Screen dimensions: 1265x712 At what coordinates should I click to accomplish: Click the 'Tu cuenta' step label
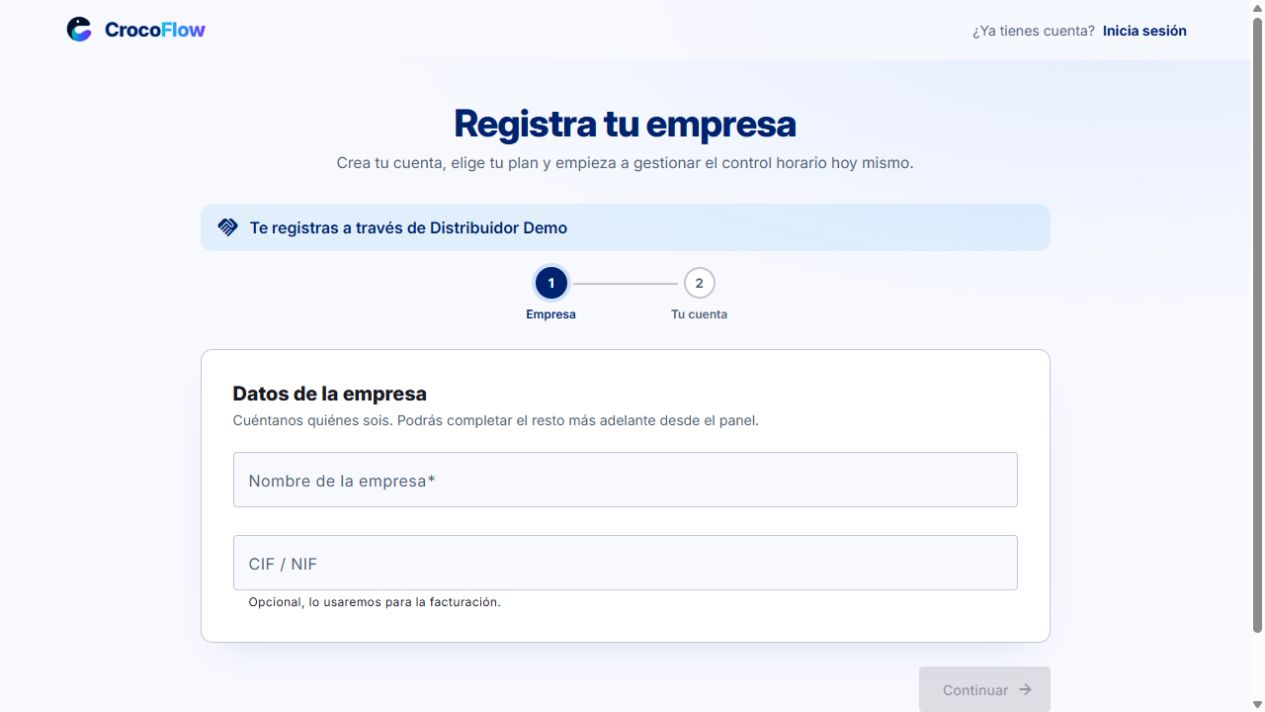coord(699,314)
